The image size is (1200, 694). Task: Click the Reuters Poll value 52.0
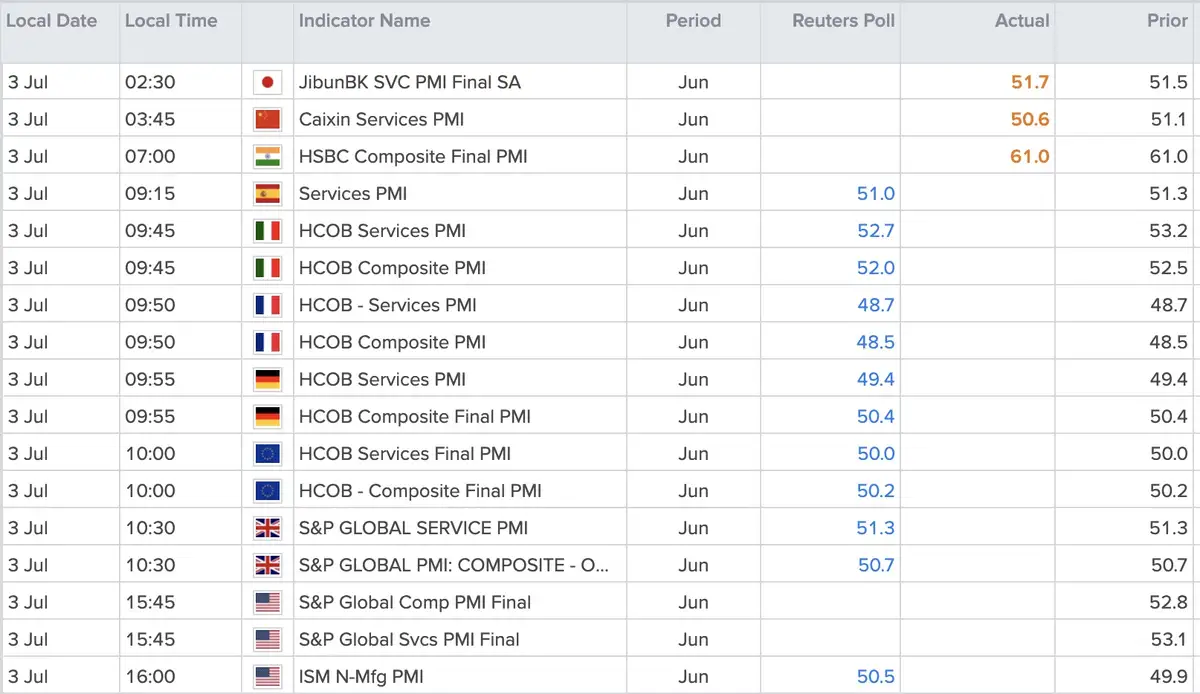point(876,268)
